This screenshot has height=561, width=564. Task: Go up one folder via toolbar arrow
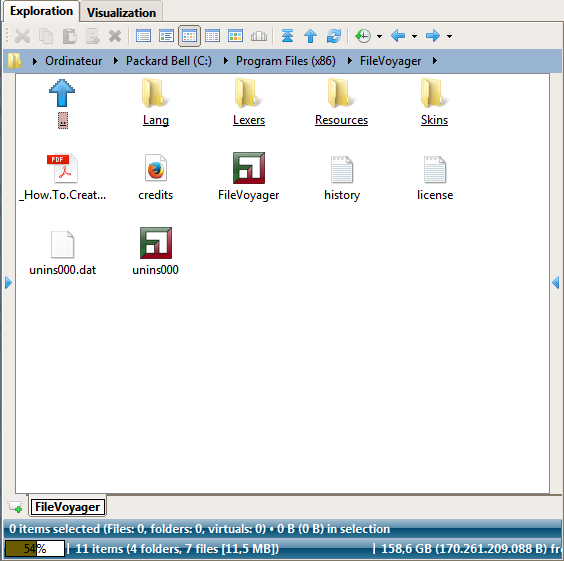pyautogui.click(x=310, y=36)
